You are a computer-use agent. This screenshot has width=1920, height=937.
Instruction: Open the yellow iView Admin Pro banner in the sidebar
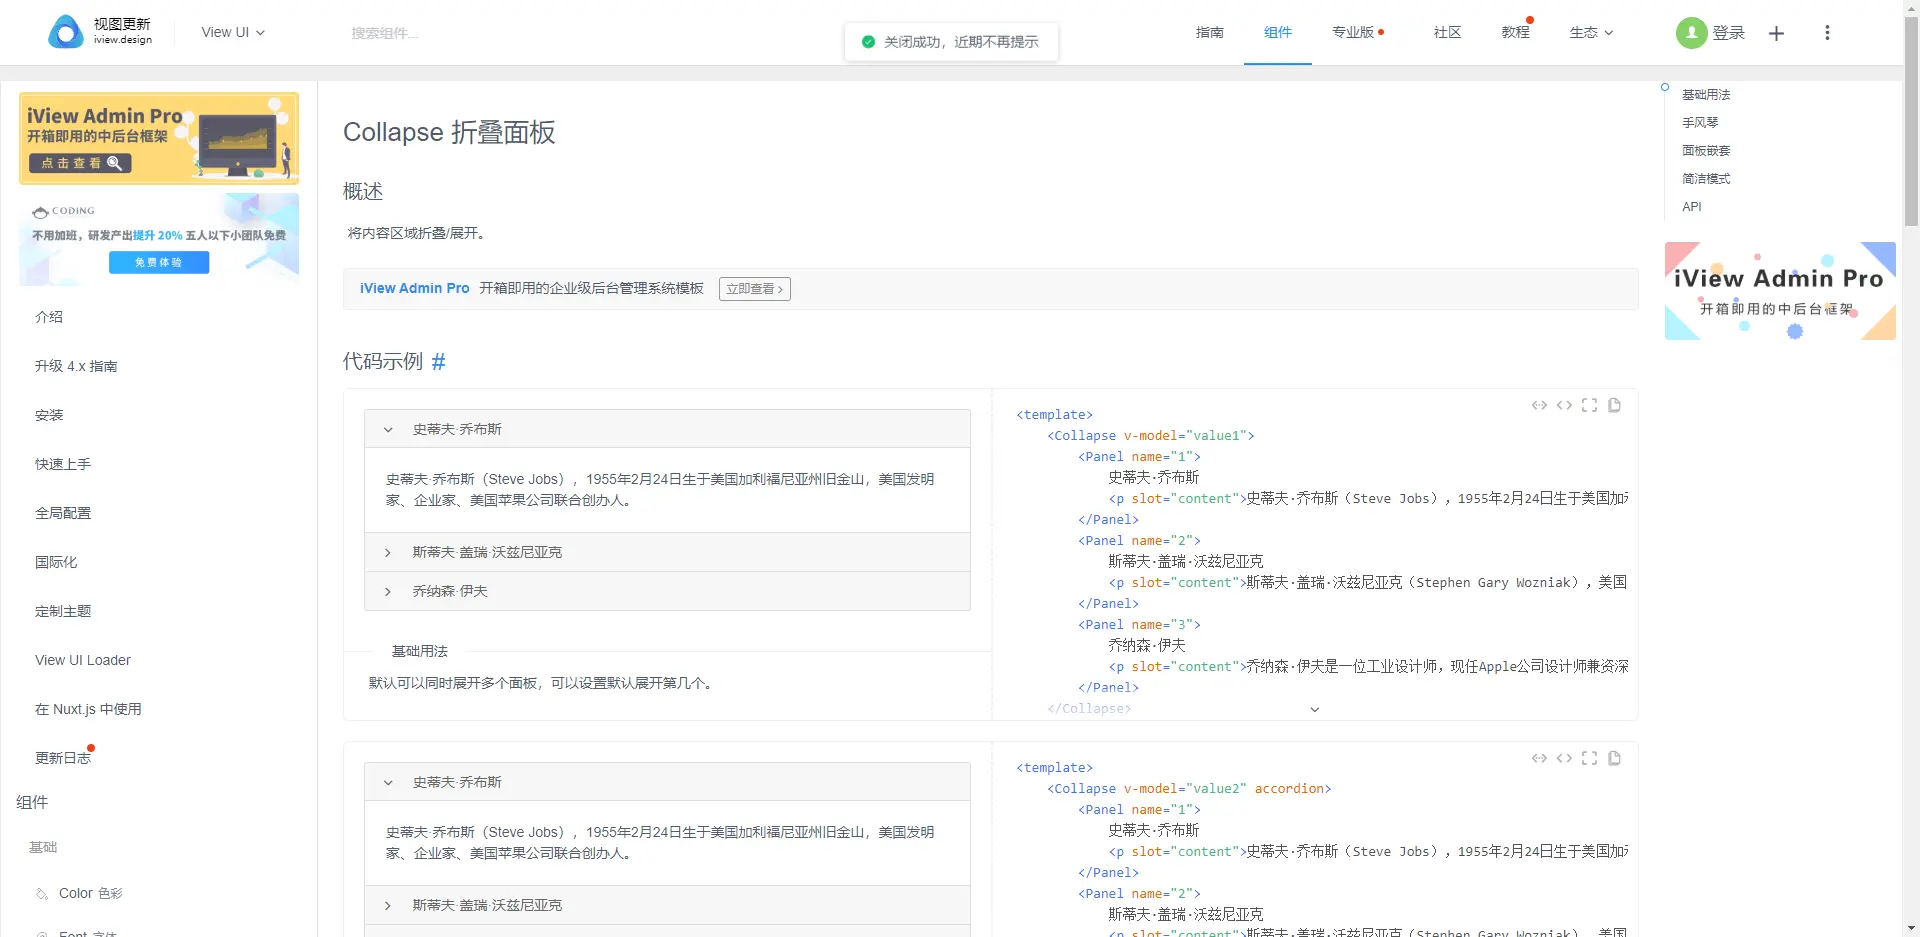click(x=159, y=139)
